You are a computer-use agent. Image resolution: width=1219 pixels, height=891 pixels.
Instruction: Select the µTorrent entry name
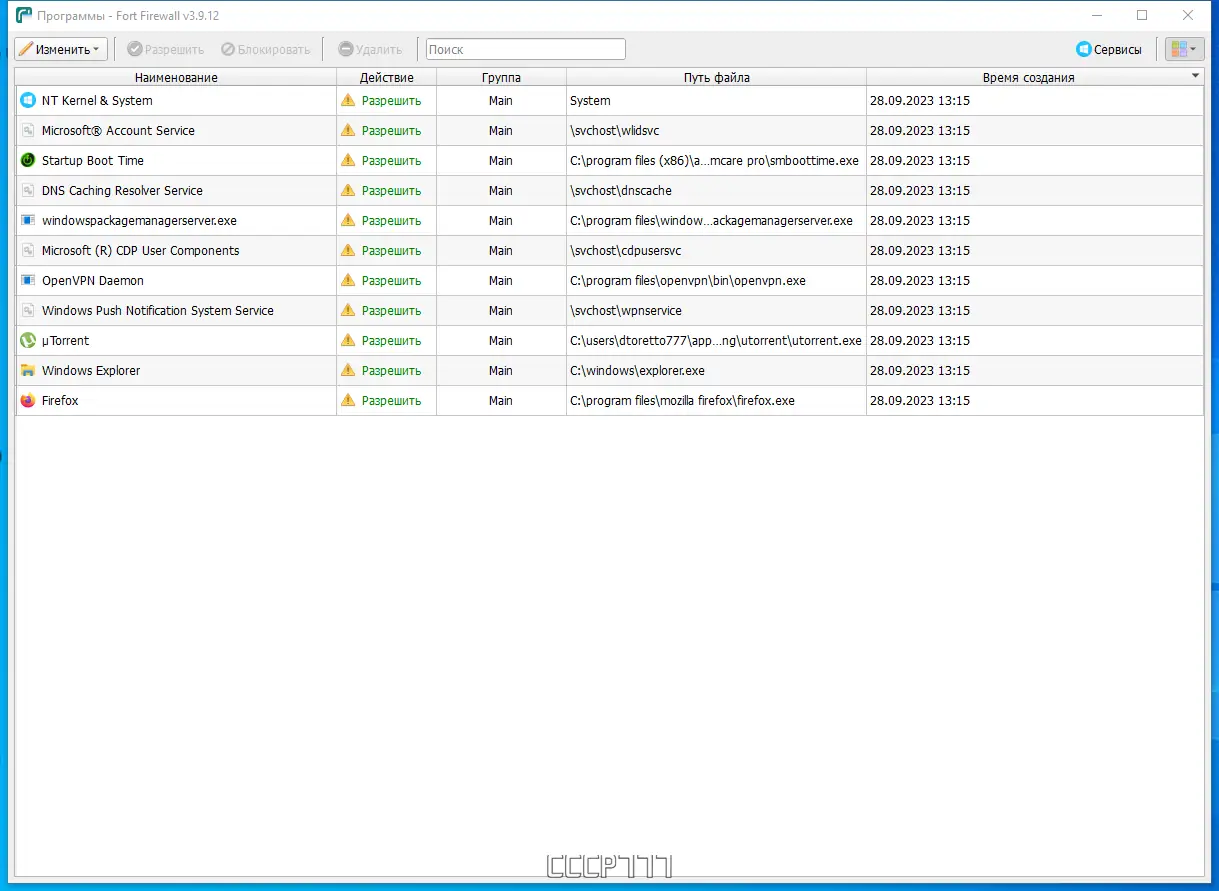coord(65,340)
